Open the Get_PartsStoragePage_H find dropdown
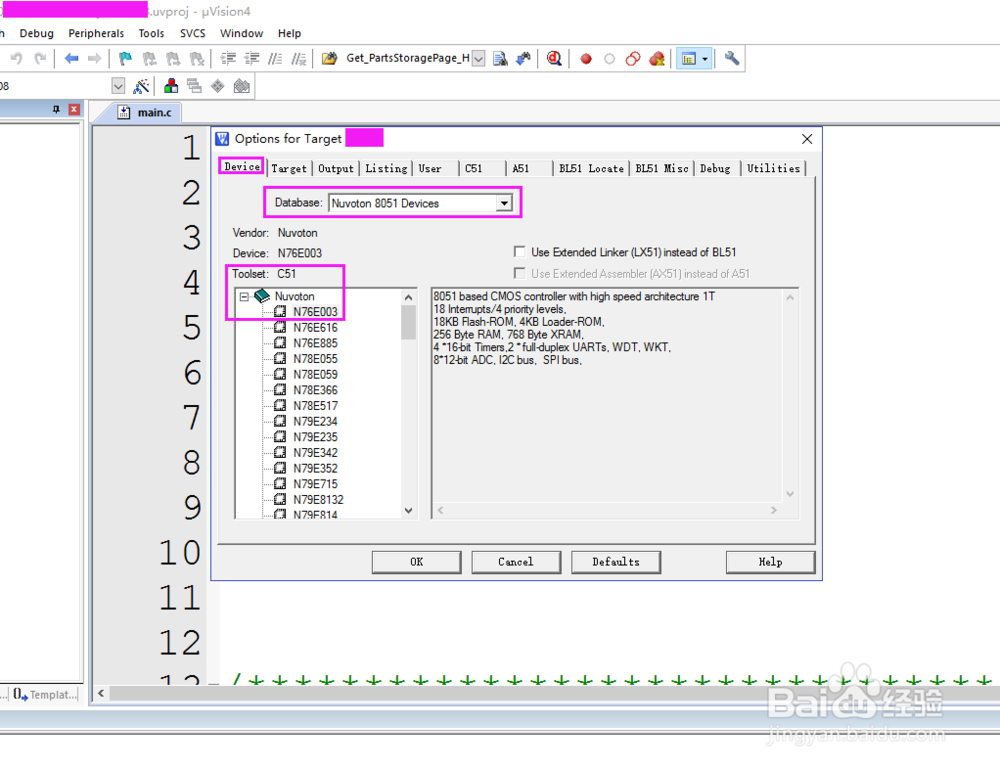The image size is (1000, 769). [x=478, y=59]
